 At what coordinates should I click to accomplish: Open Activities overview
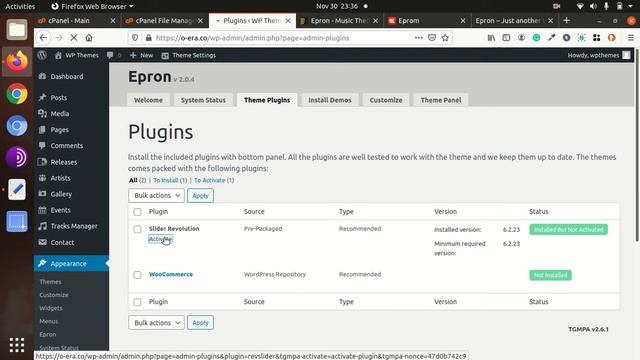(20, 7)
